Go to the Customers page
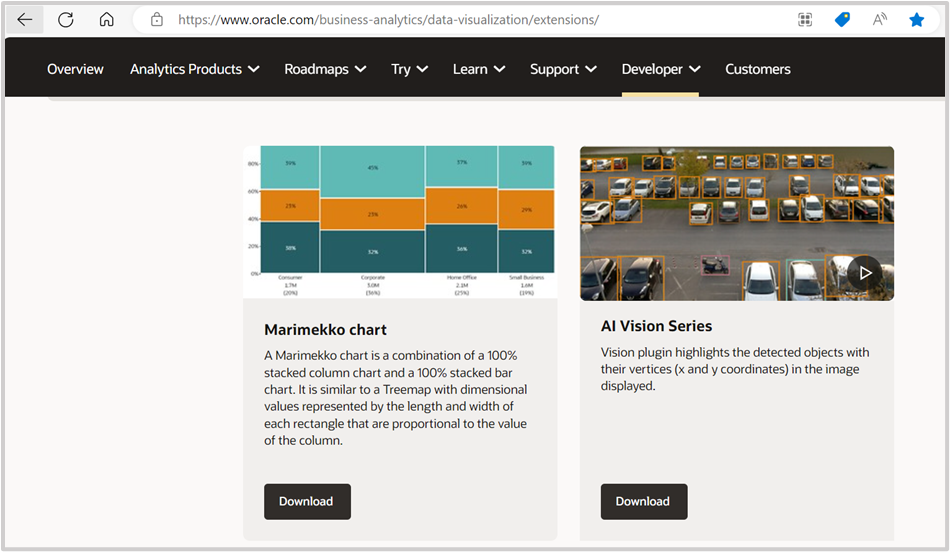Viewport: 950px width, 552px height. [x=758, y=69]
